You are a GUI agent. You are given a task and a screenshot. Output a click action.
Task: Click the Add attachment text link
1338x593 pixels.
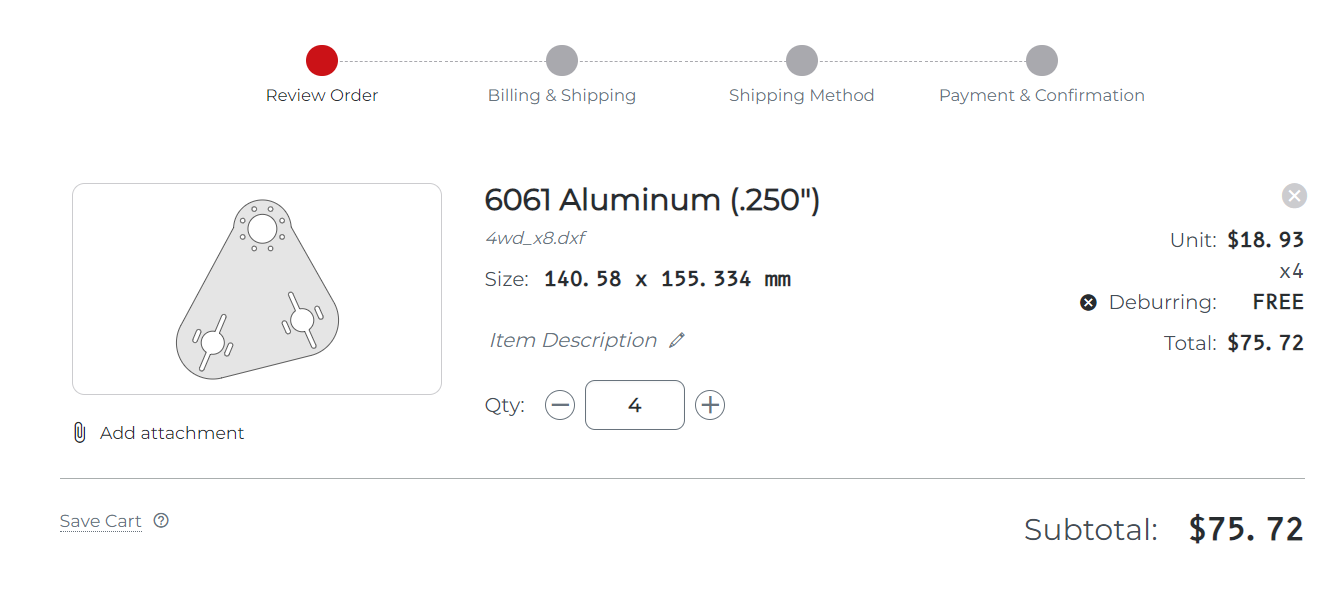pyautogui.click(x=172, y=433)
